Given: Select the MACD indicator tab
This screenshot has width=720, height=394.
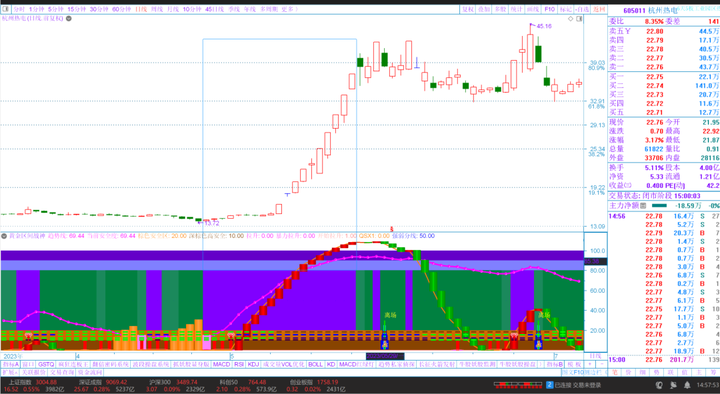Looking at the screenshot, I should 221,364.
